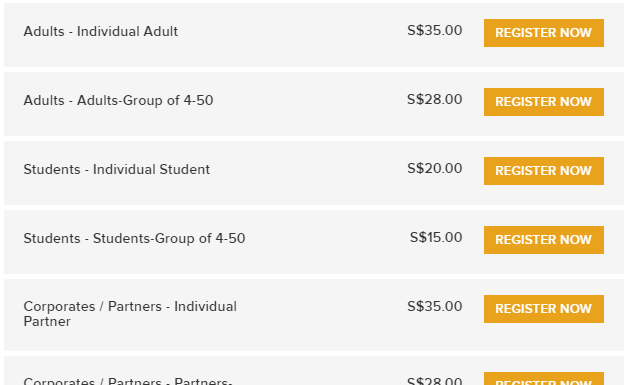Select the Corporates / Partners - Individual Partner label
The image size is (626, 385).
tap(130, 314)
